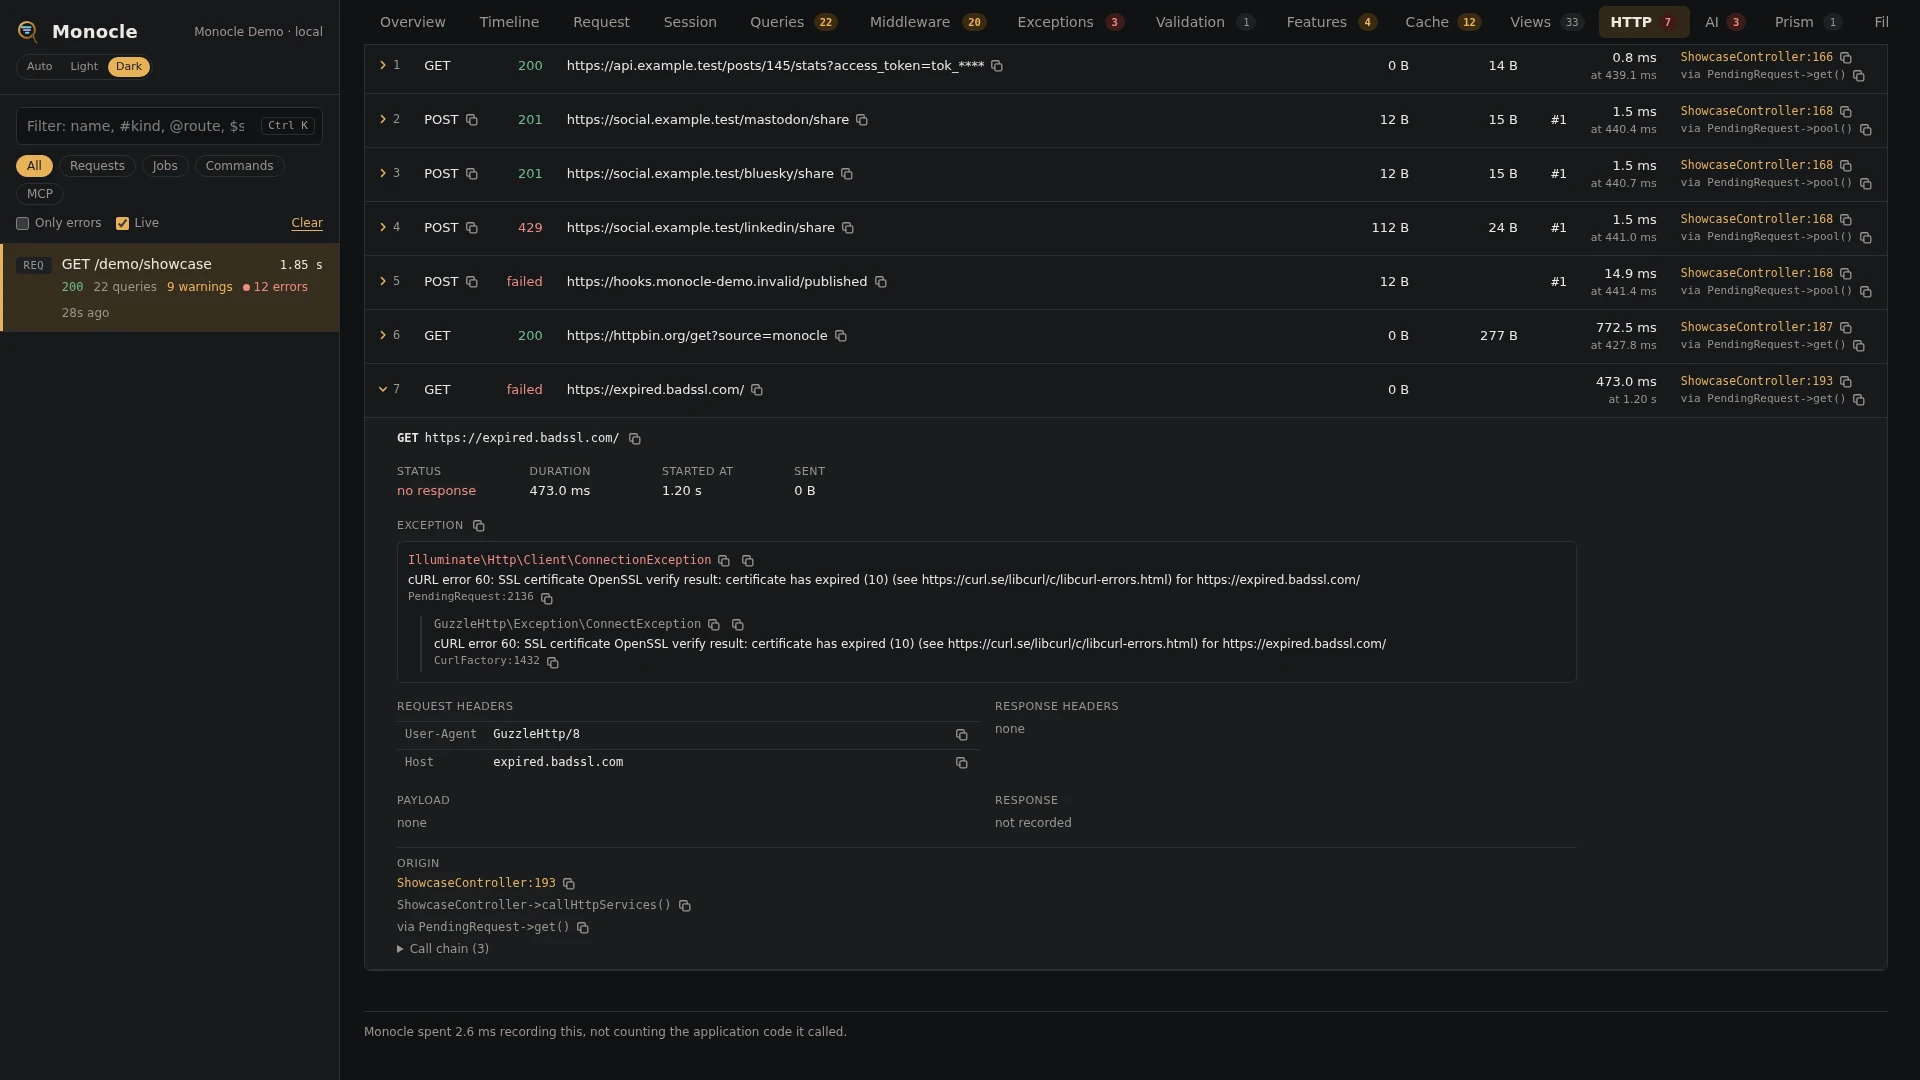
Task: Switch theme to Auto
Action: pyautogui.click(x=40, y=67)
